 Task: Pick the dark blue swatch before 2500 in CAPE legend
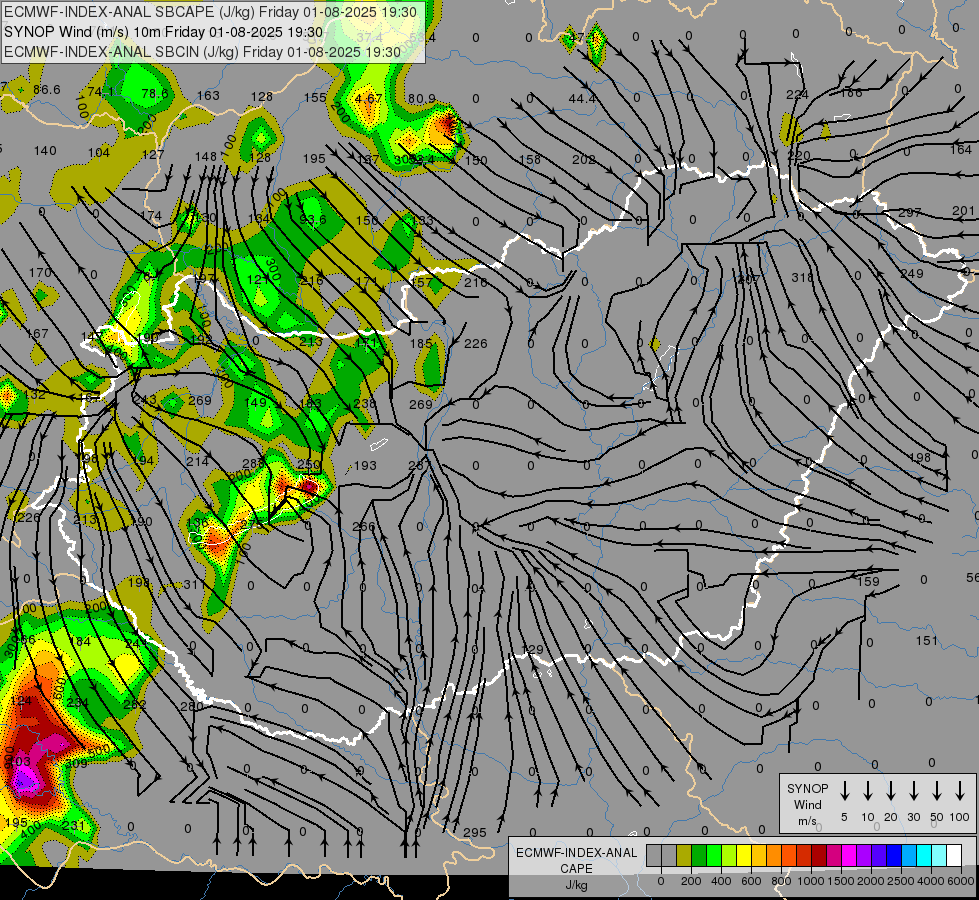click(893, 856)
